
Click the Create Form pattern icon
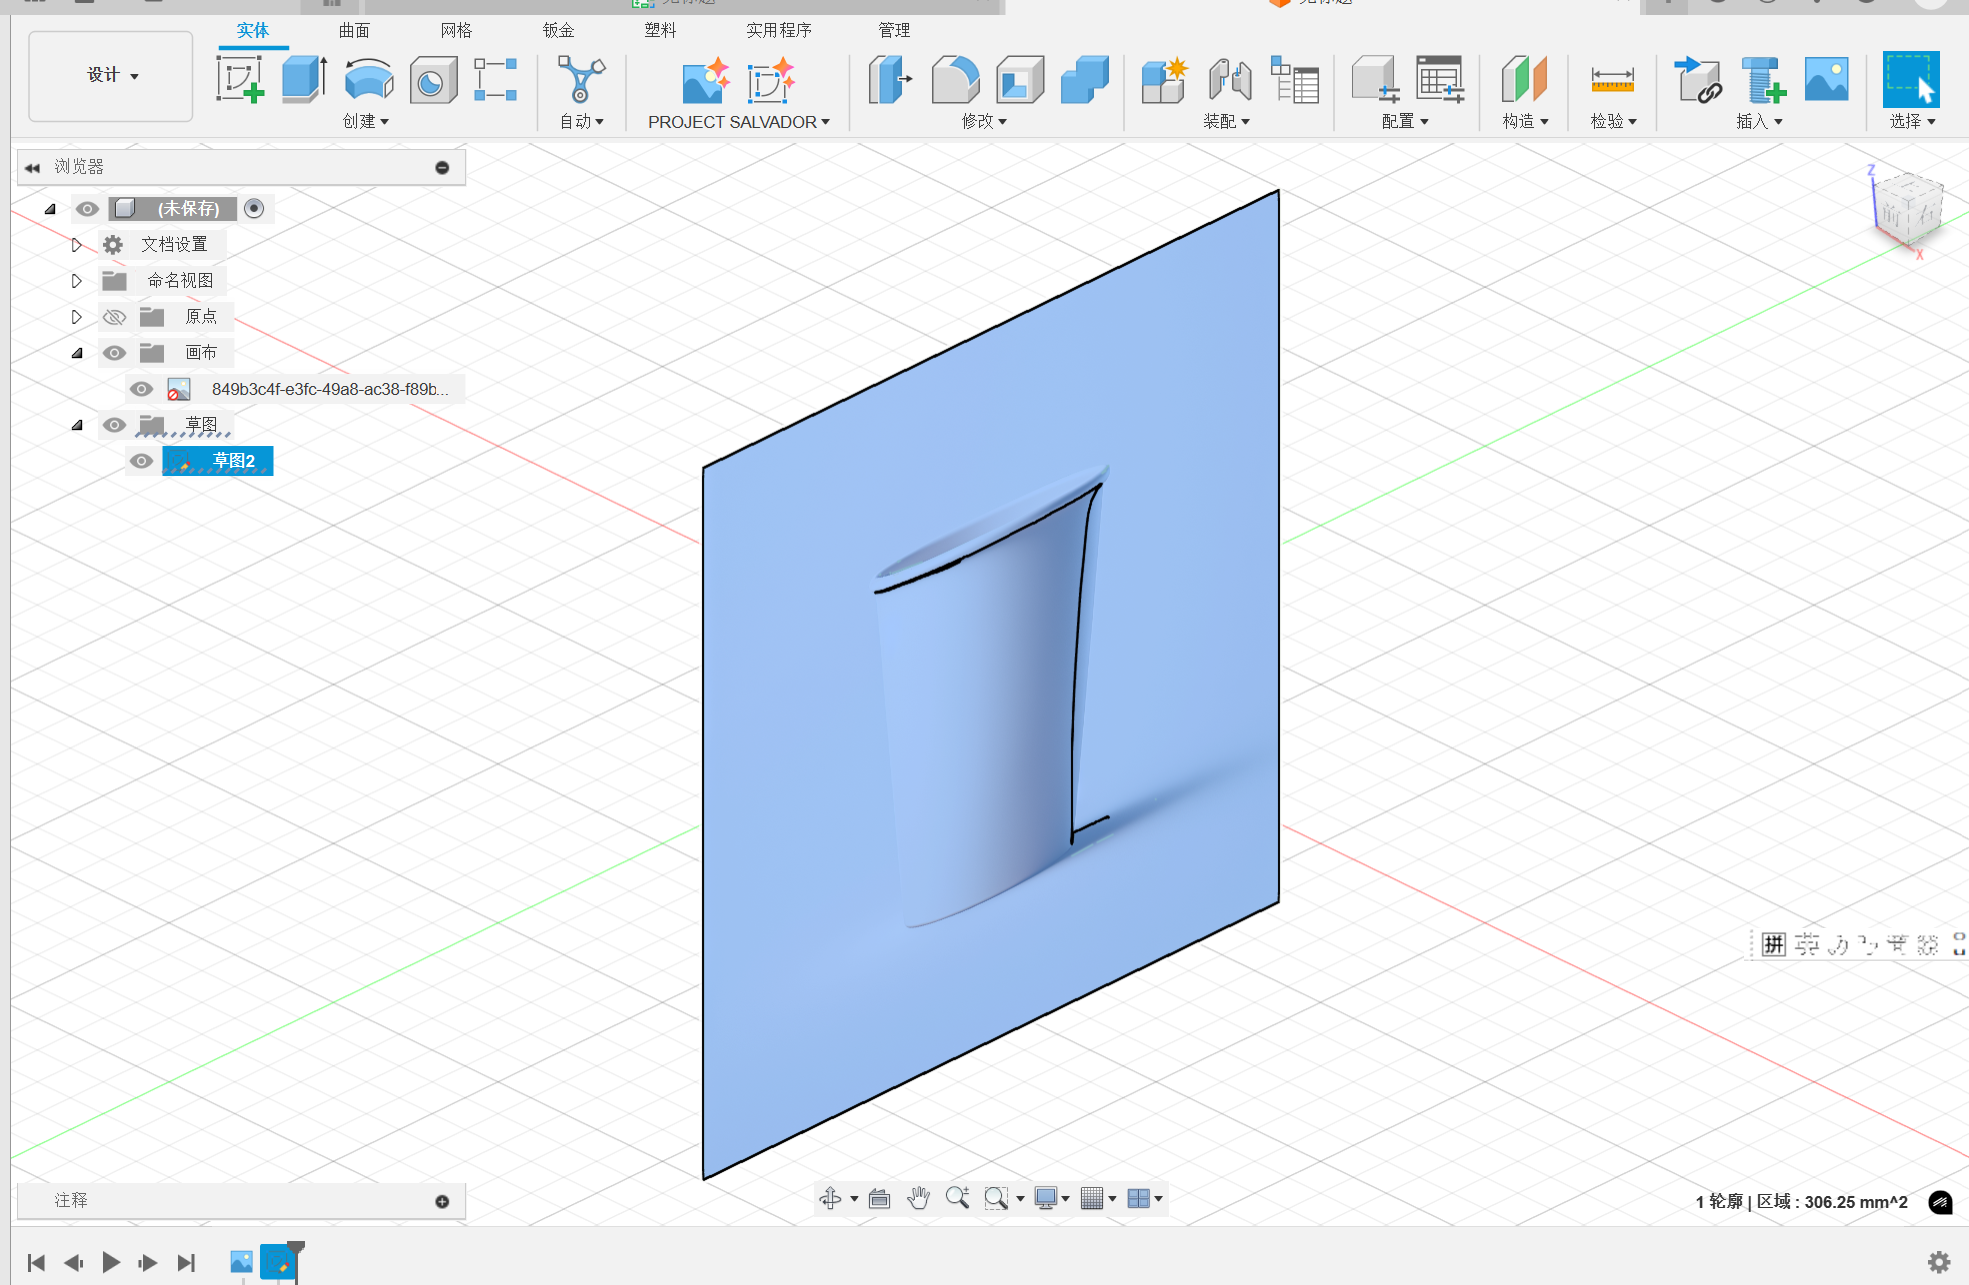(496, 79)
